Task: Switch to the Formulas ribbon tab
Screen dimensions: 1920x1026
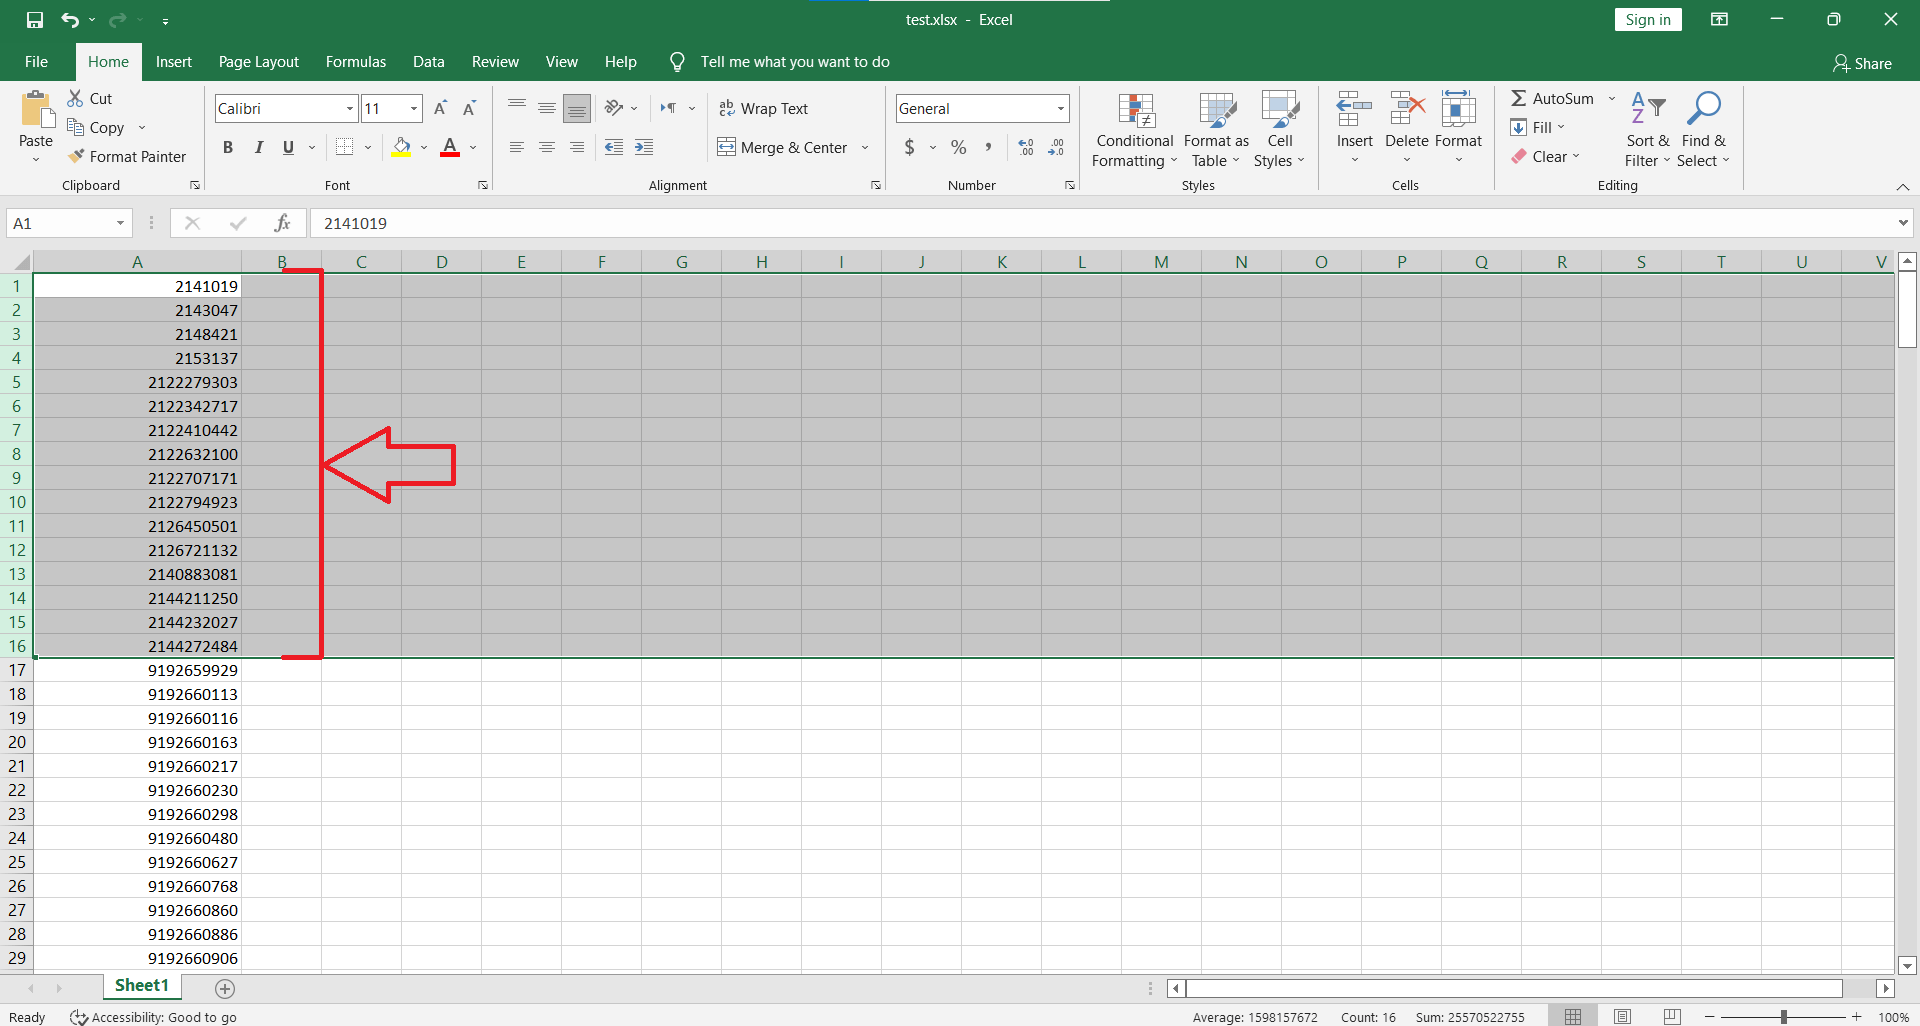Action: pos(355,62)
